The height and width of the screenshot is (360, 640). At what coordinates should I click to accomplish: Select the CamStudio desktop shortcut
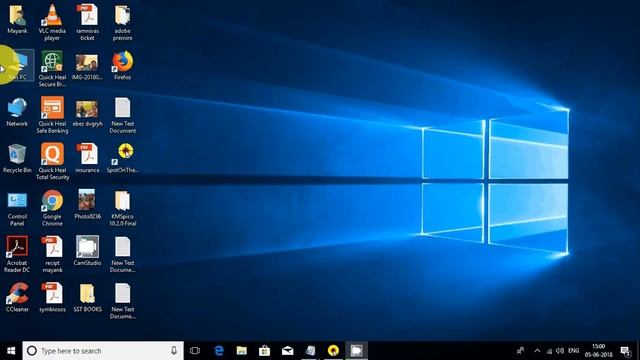coord(87,251)
